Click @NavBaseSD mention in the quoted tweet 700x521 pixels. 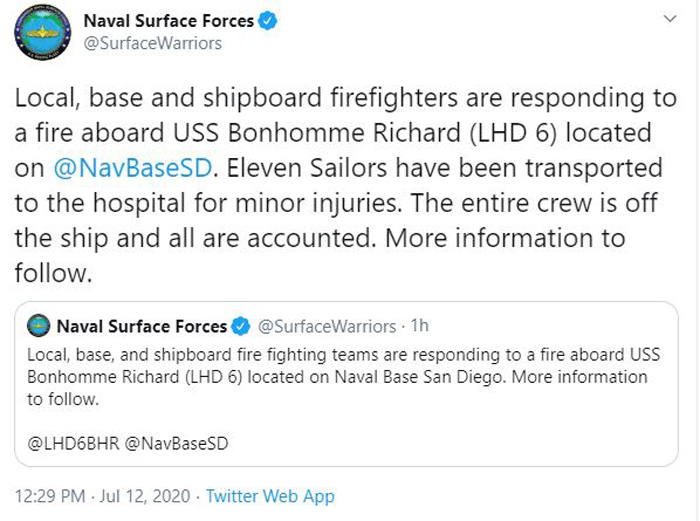click(x=176, y=443)
